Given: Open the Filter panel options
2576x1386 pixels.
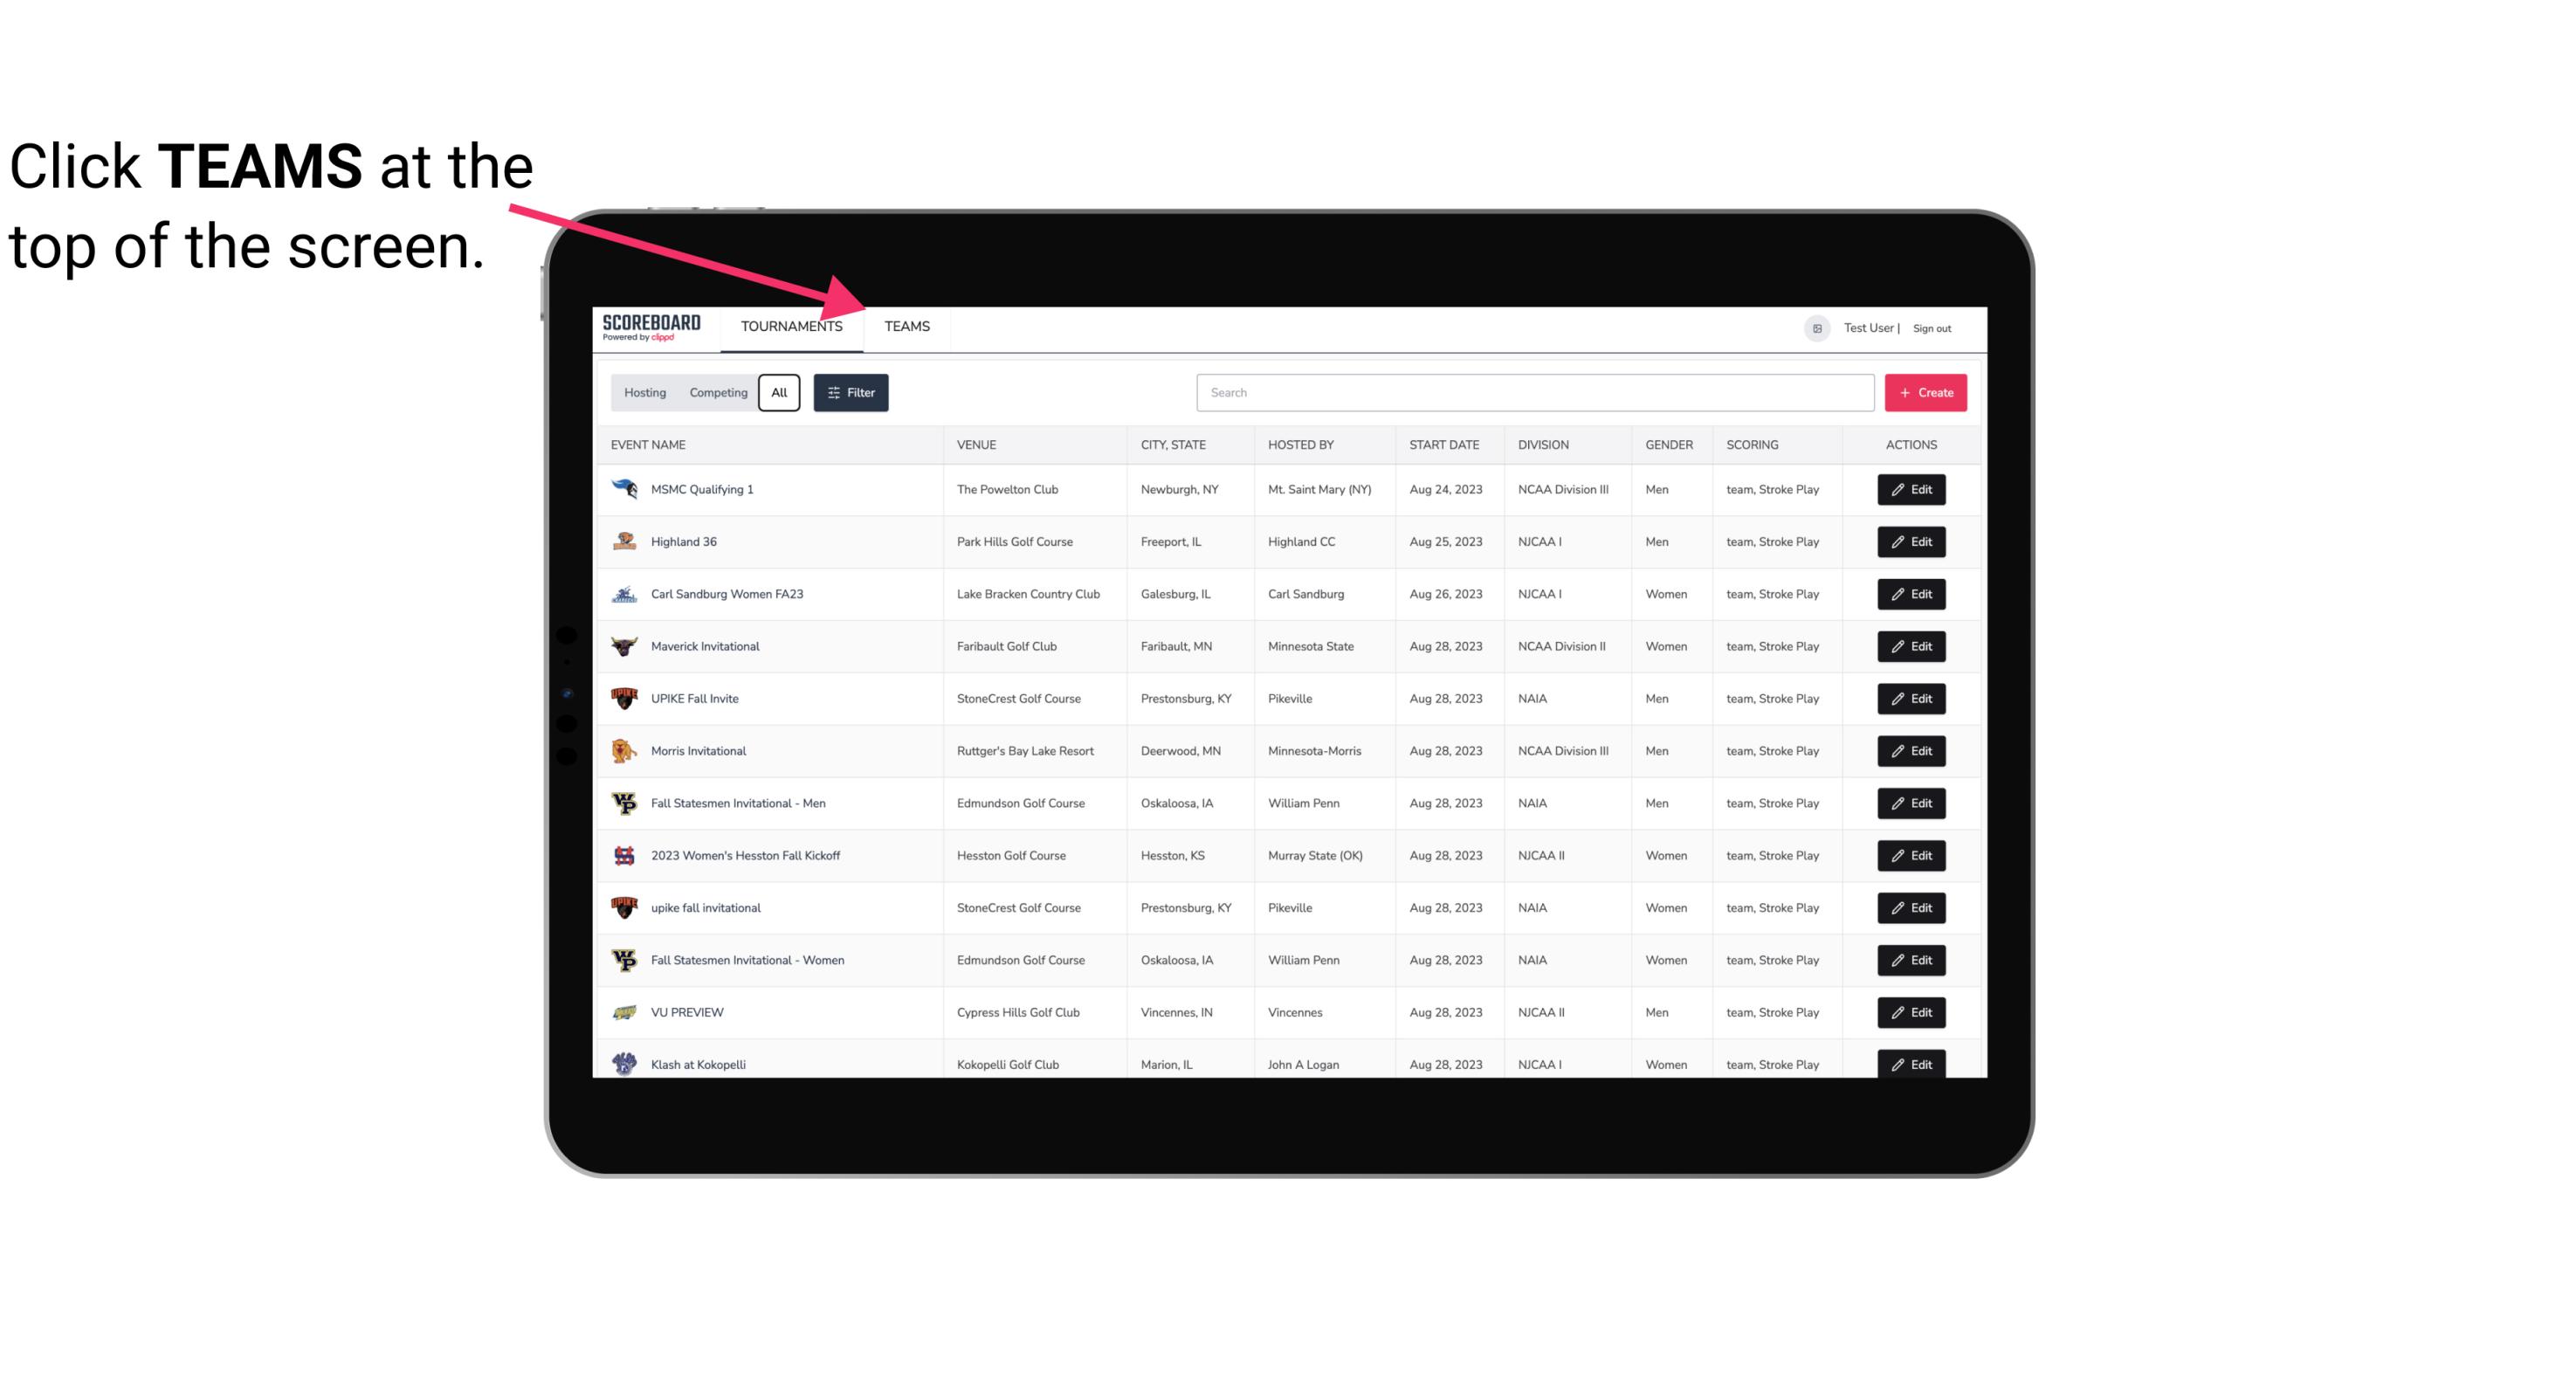Looking at the screenshot, I should pyautogui.click(x=853, y=393).
